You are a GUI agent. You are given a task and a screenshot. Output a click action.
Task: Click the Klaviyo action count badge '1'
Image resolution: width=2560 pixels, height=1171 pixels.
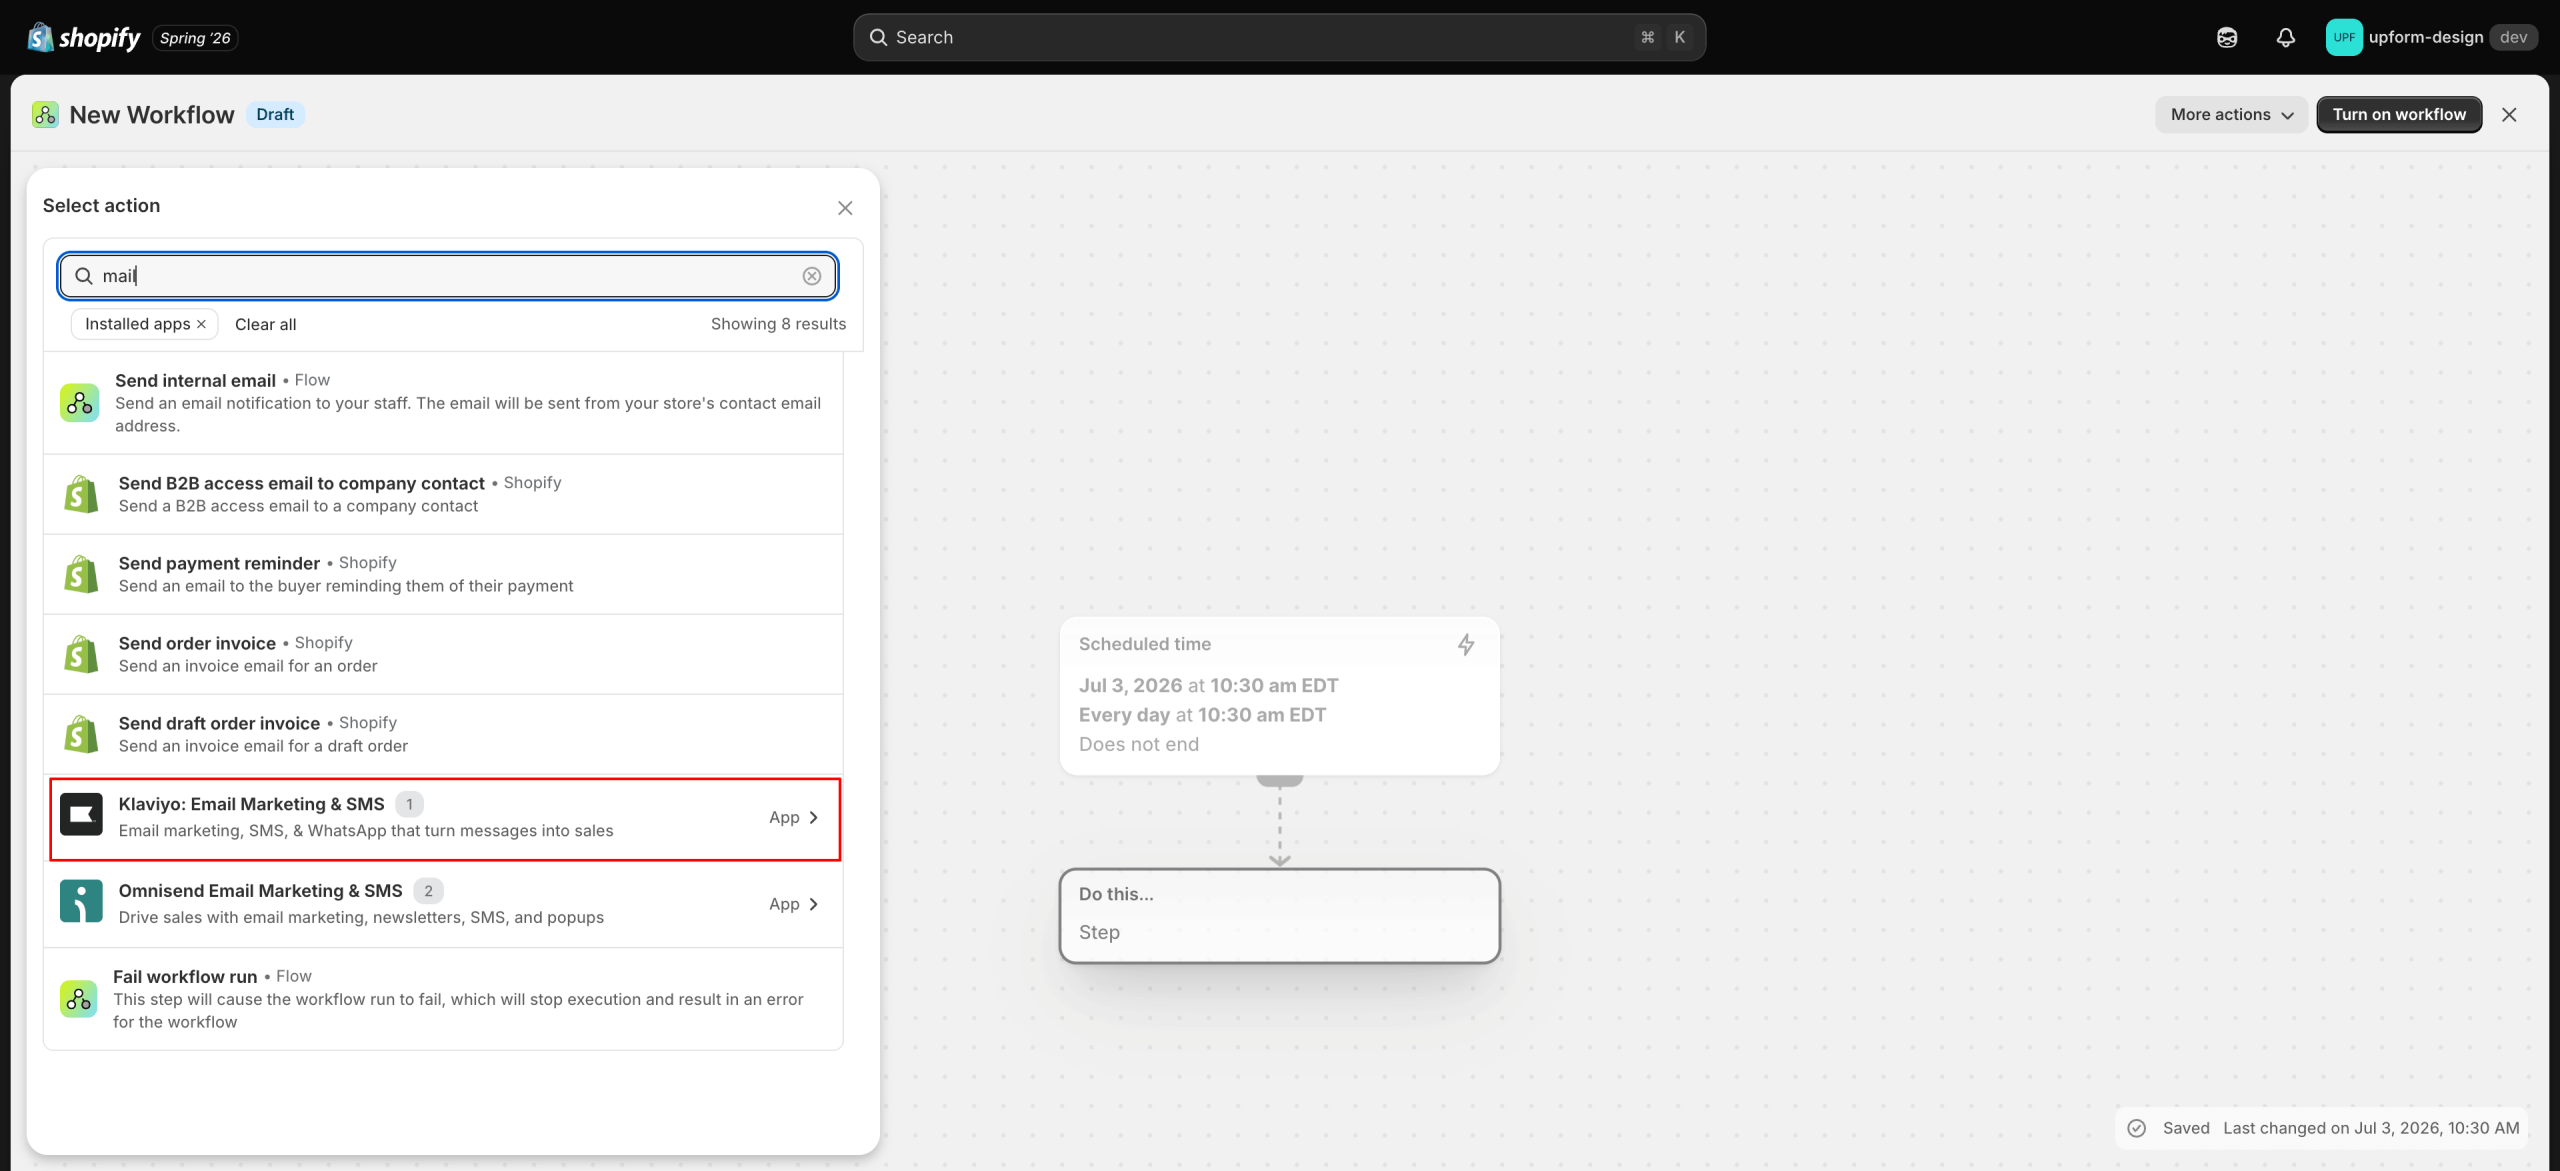tap(409, 804)
